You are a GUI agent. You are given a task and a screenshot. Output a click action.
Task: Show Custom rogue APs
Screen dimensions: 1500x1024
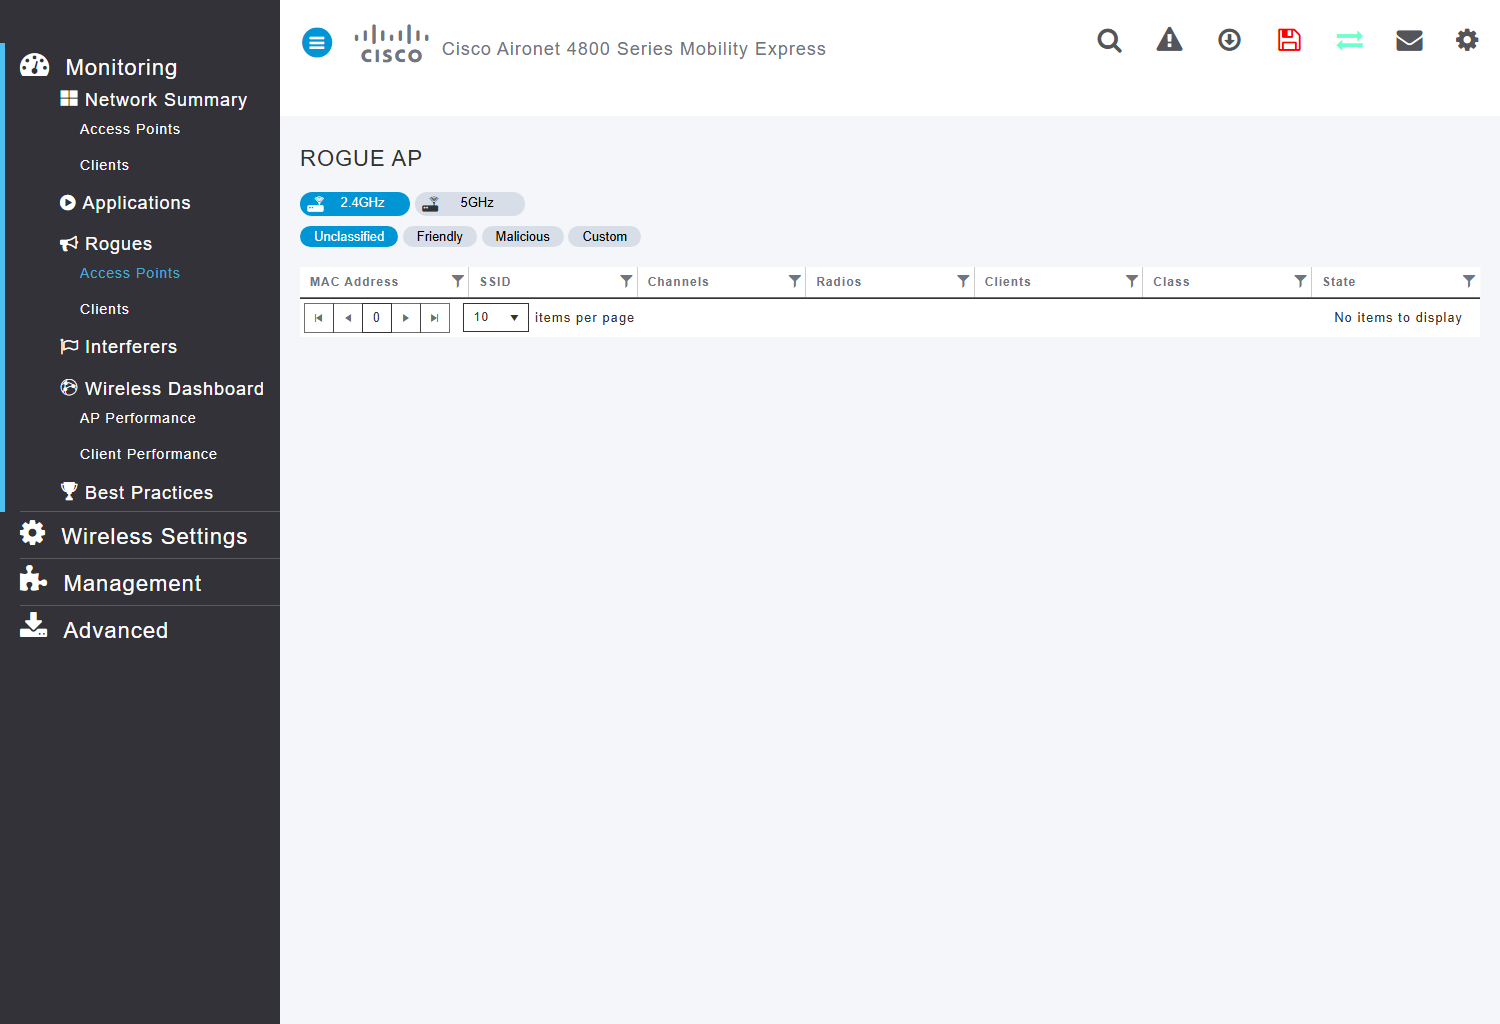click(x=605, y=237)
